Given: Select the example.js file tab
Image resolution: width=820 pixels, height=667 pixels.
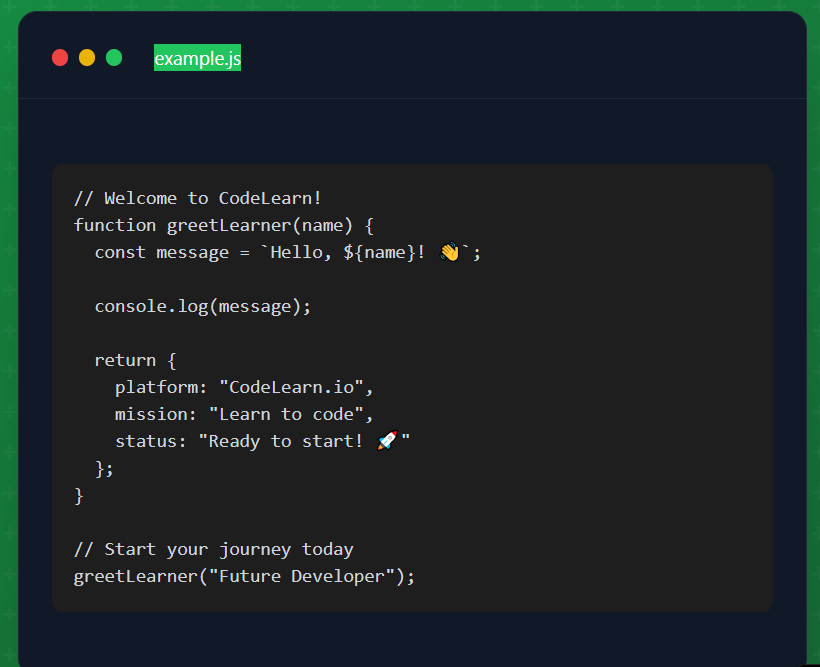Looking at the screenshot, I should coord(197,59).
